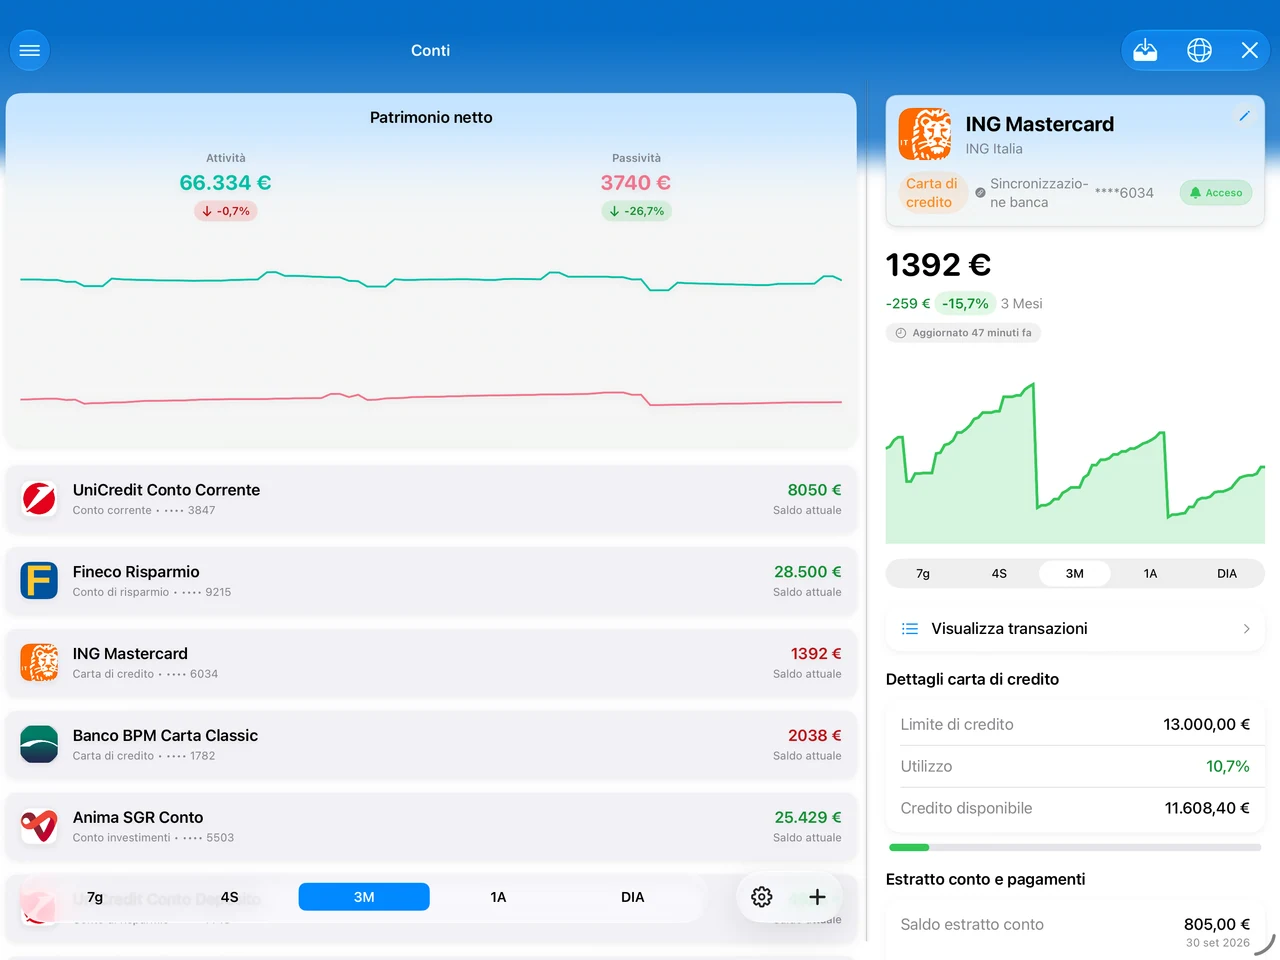The width and height of the screenshot is (1280, 960).
Task: Toggle the green Acceso notification badge
Action: [x=1216, y=193]
